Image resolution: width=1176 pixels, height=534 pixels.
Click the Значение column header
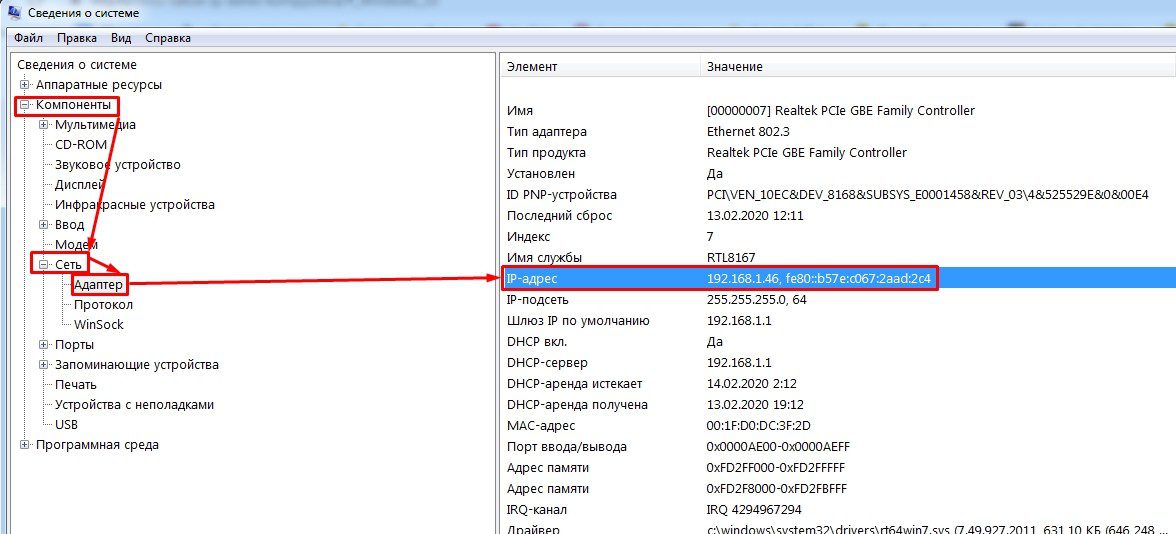938,66
